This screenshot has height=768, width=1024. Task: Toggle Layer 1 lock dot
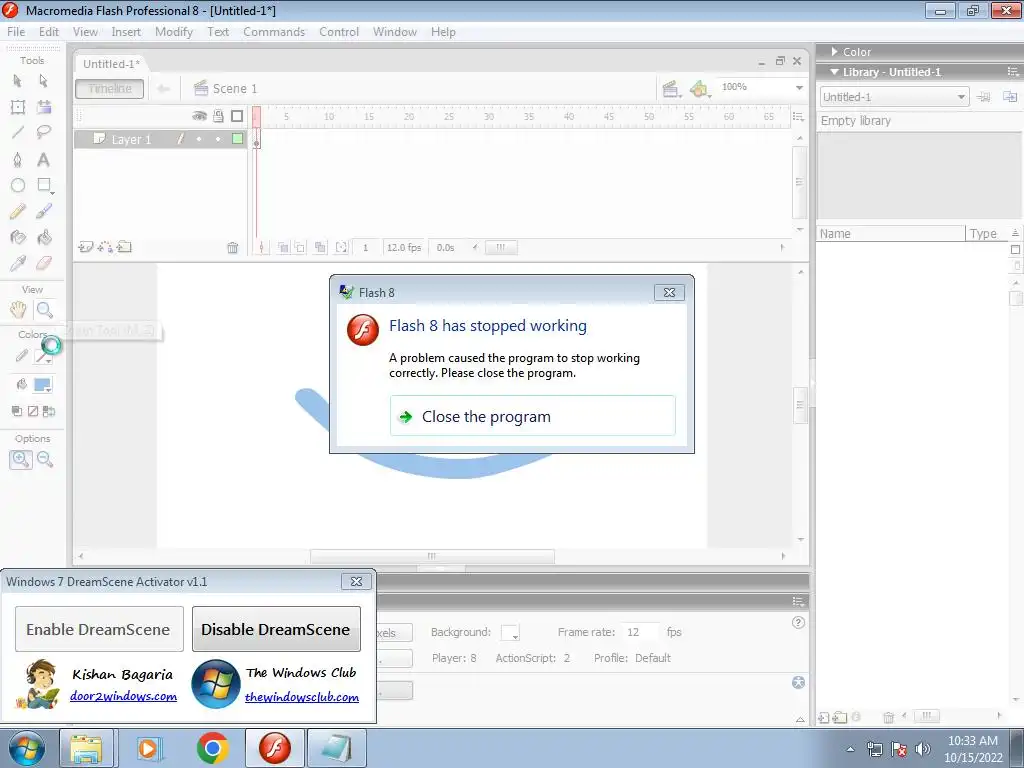pyautogui.click(x=218, y=139)
